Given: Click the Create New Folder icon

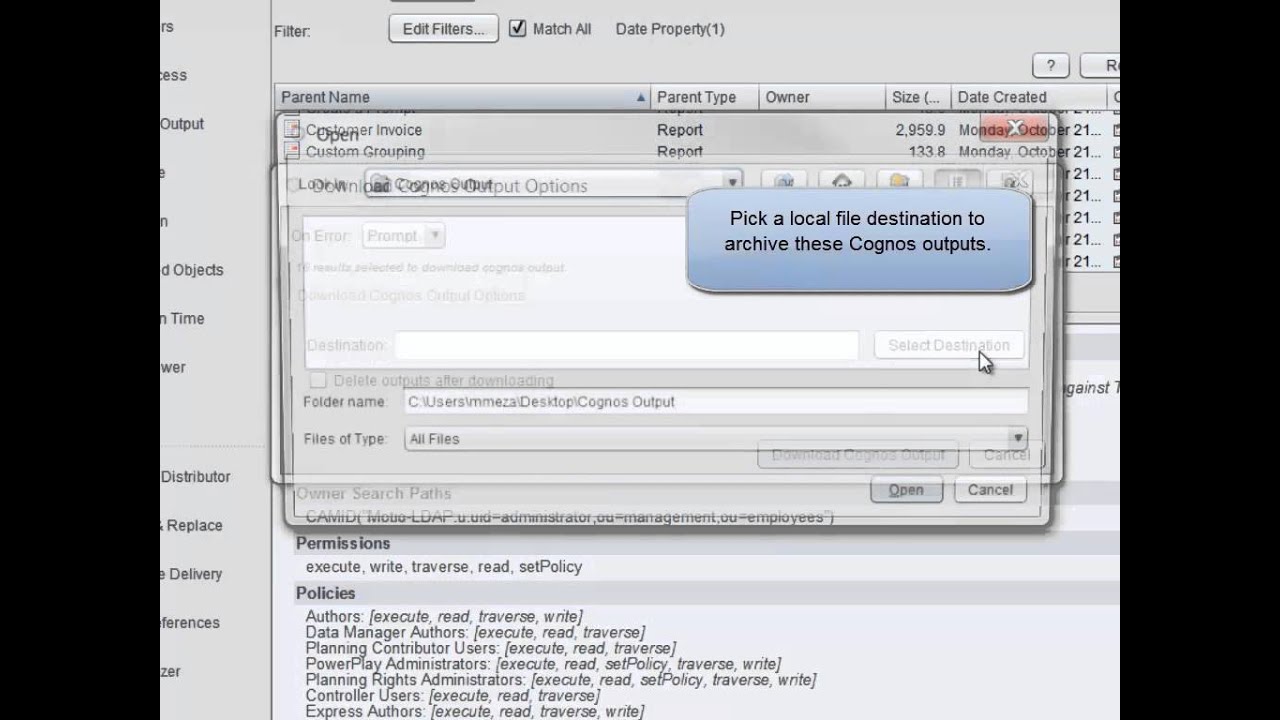Looking at the screenshot, I should 899,181.
